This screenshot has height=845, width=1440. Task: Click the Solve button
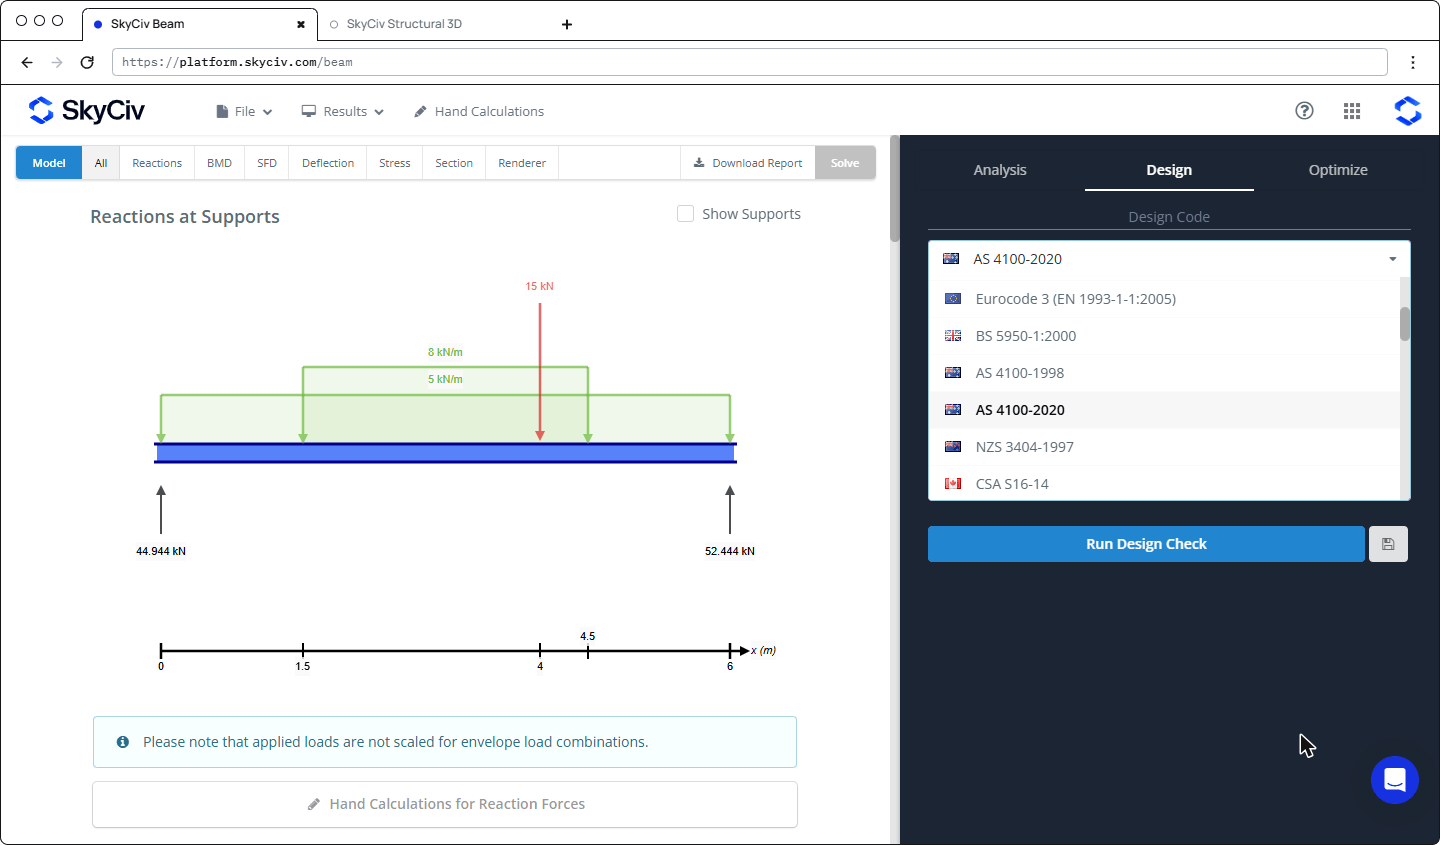(x=845, y=163)
